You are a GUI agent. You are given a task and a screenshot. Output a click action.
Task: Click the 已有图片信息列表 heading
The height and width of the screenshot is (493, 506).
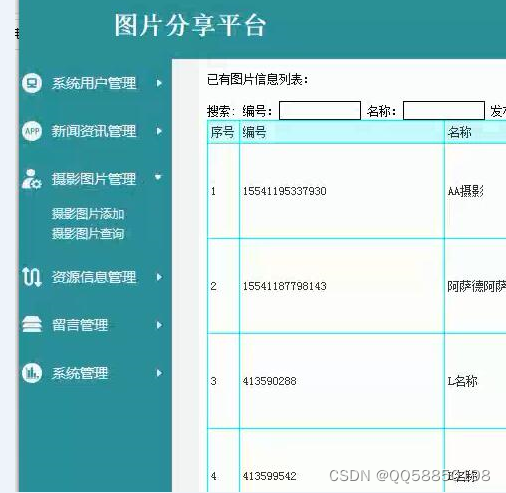257,80
